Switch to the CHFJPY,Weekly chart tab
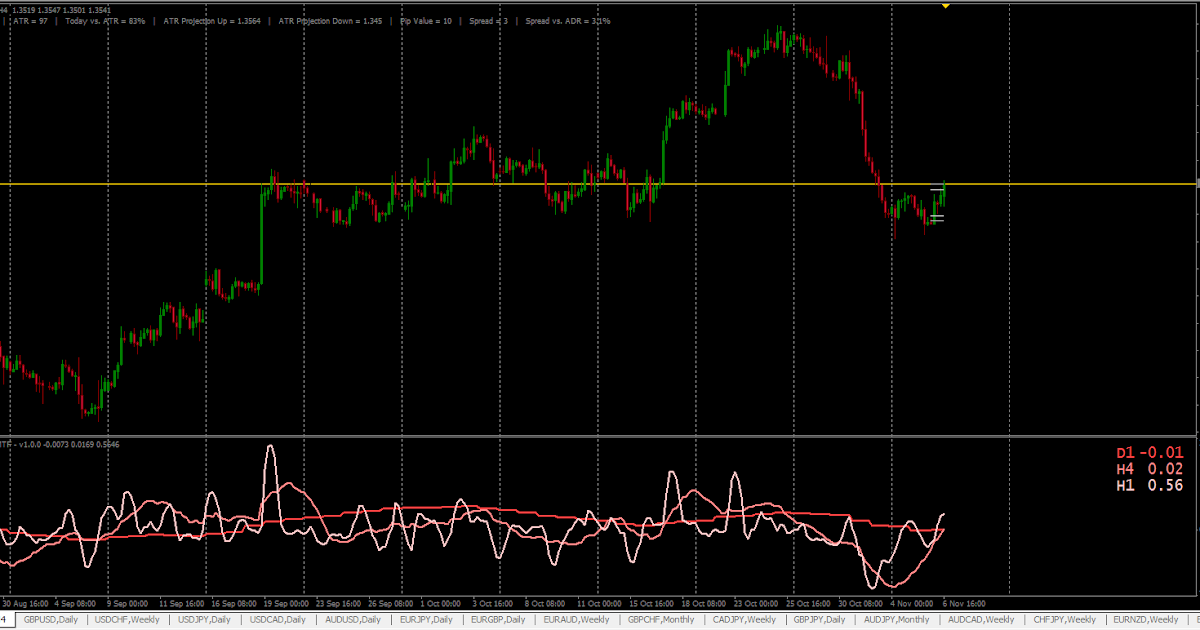The height and width of the screenshot is (630, 1200). pyautogui.click(x=1062, y=620)
